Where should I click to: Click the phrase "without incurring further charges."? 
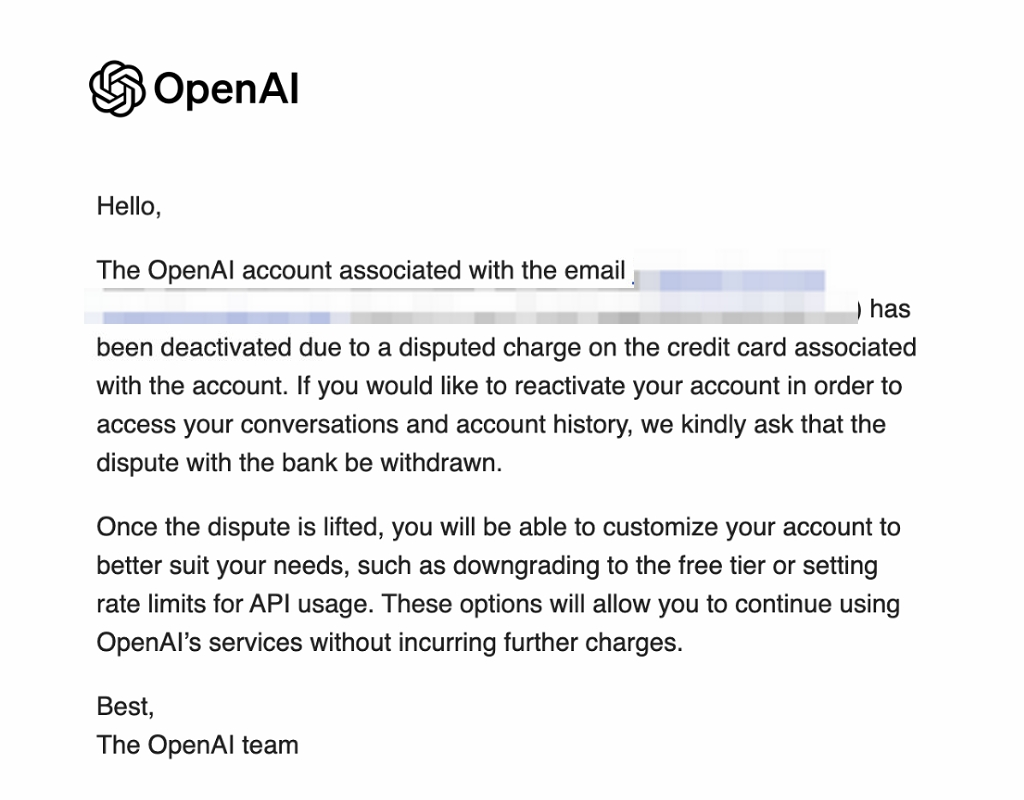pos(496,643)
